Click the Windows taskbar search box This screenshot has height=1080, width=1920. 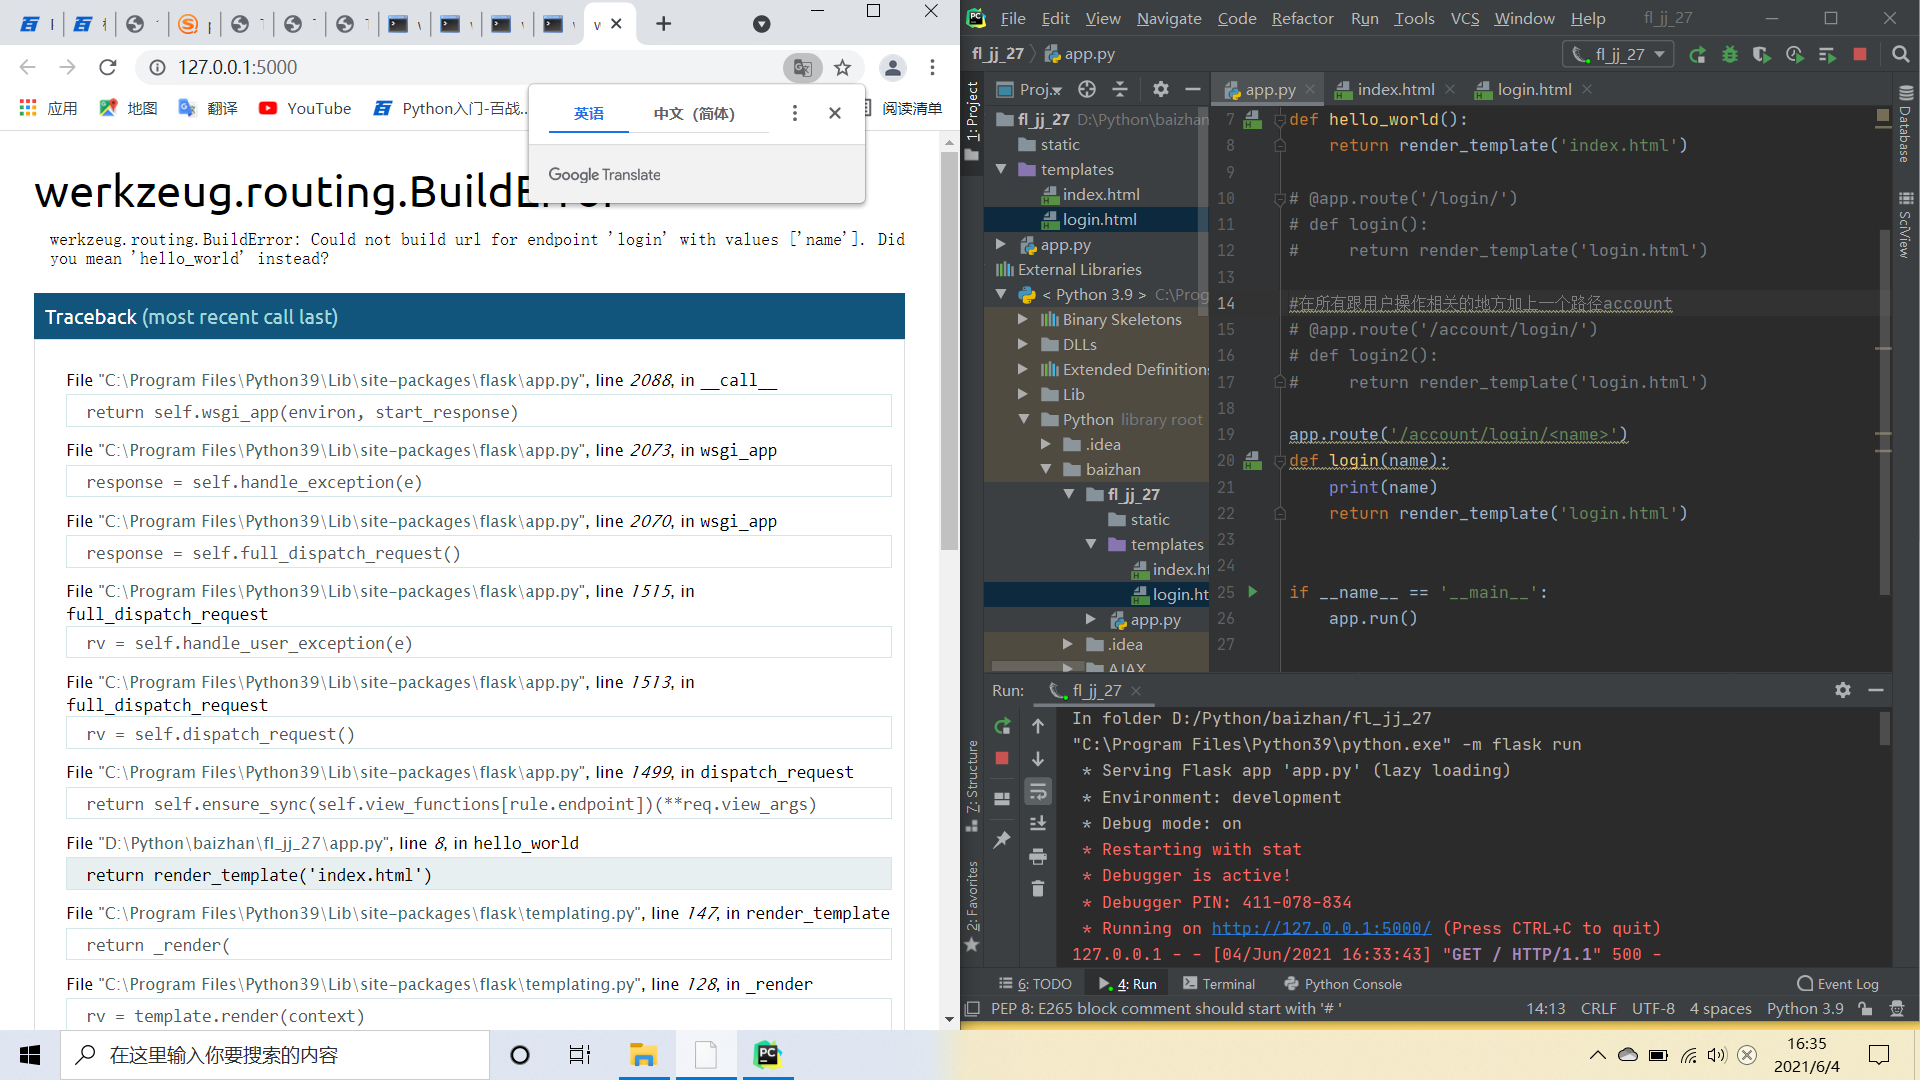(x=275, y=1055)
